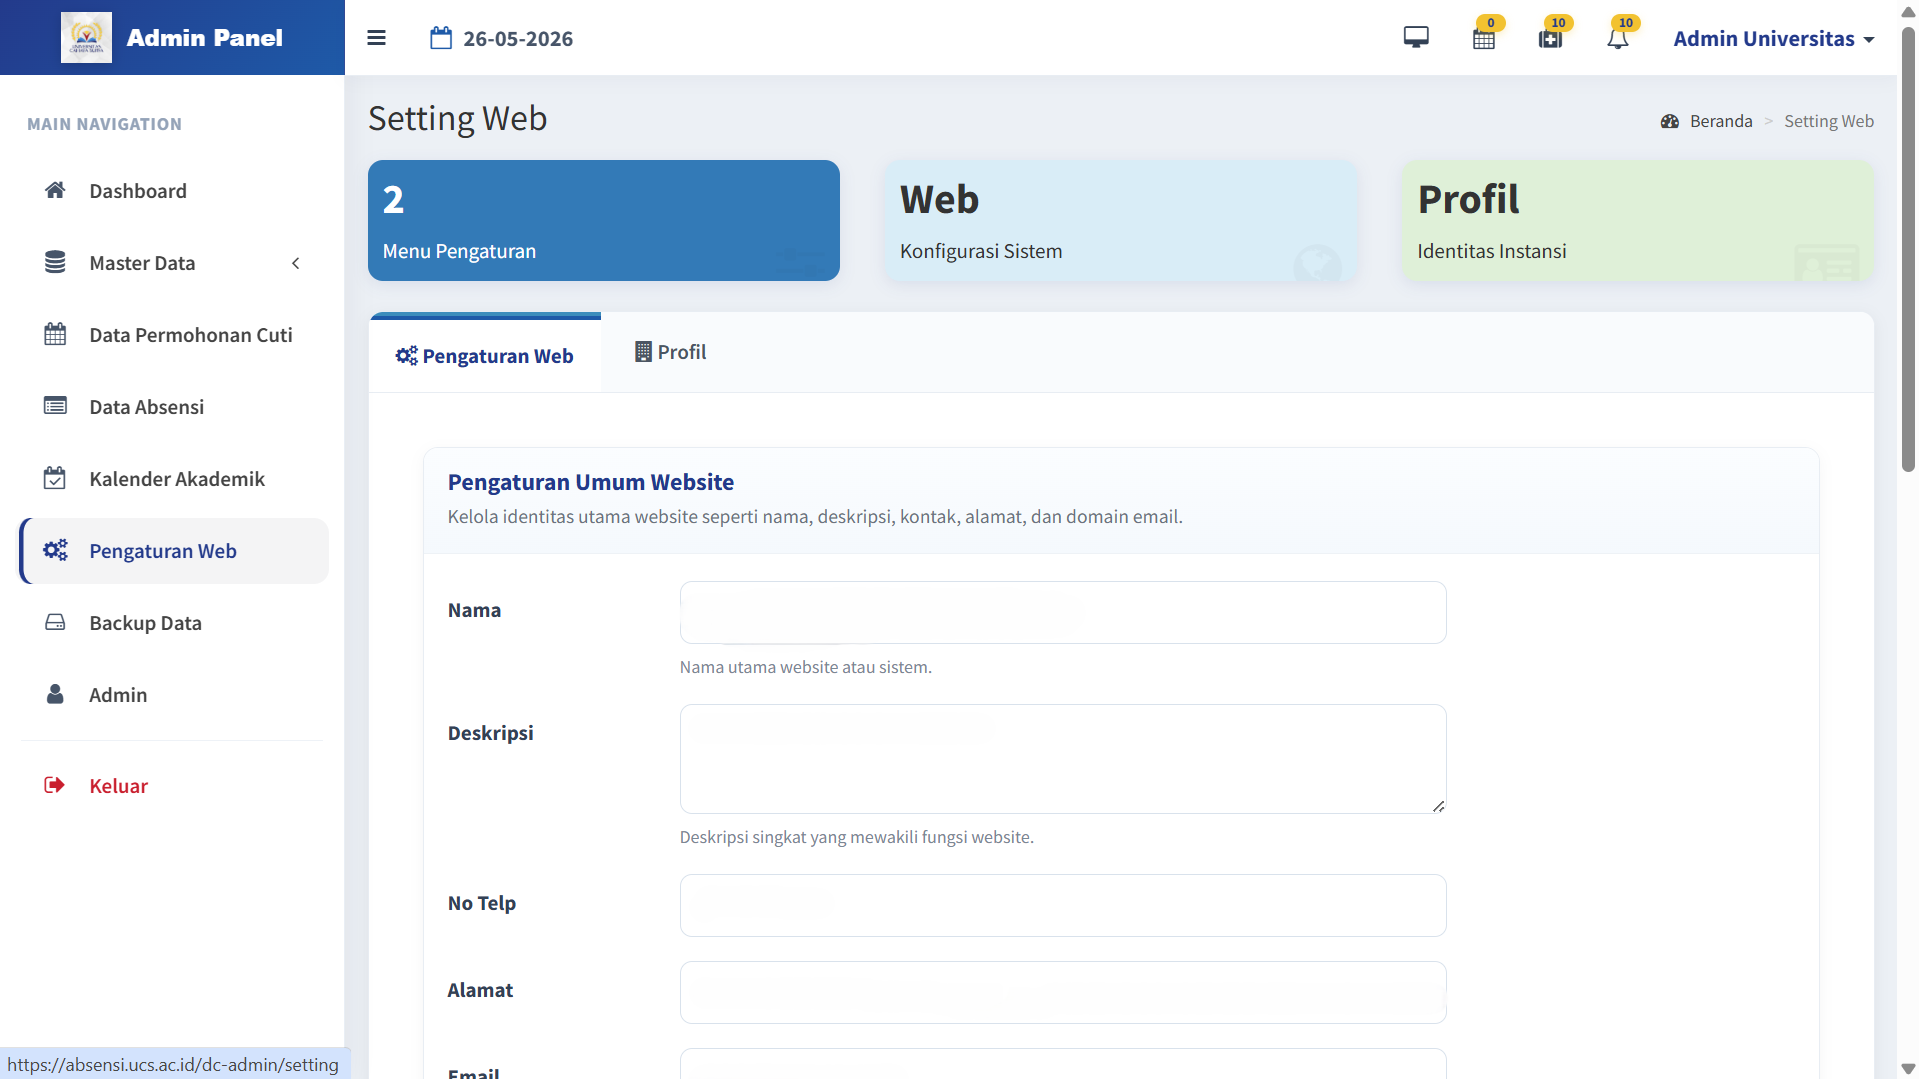Open the Admin menu item
This screenshot has height=1079, width=1919.
tap(174, 694)
